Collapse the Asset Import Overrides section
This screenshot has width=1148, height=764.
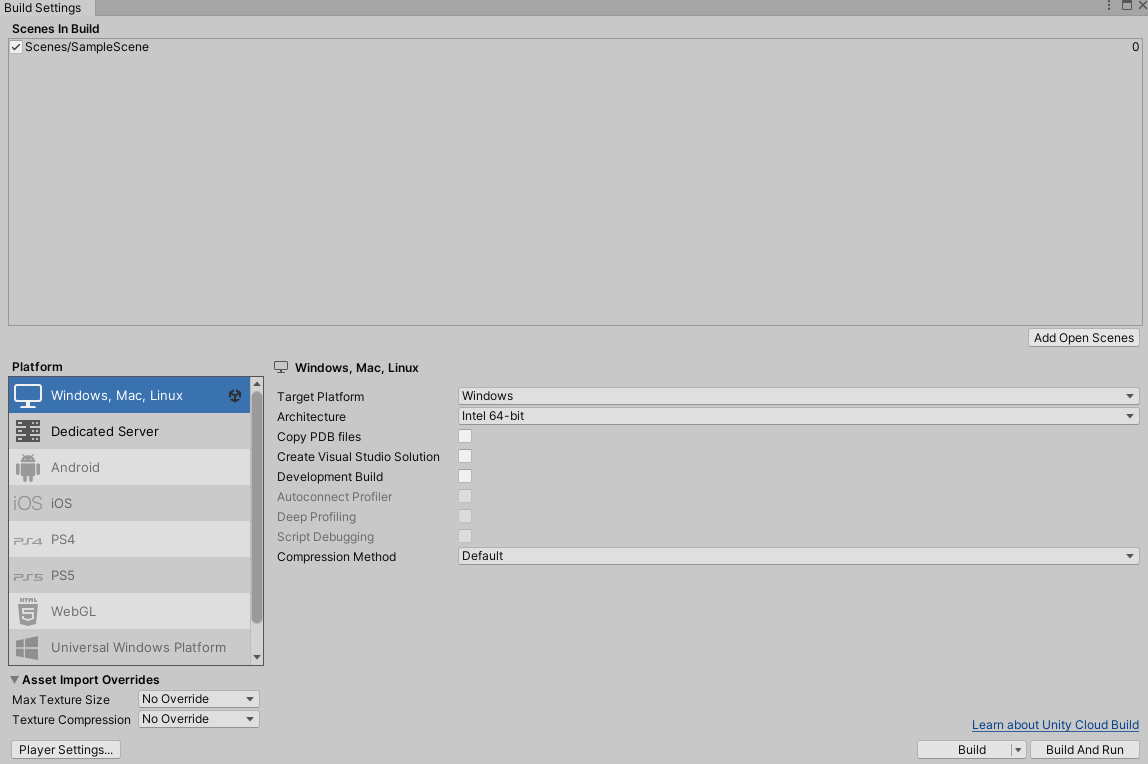[15, 680]
